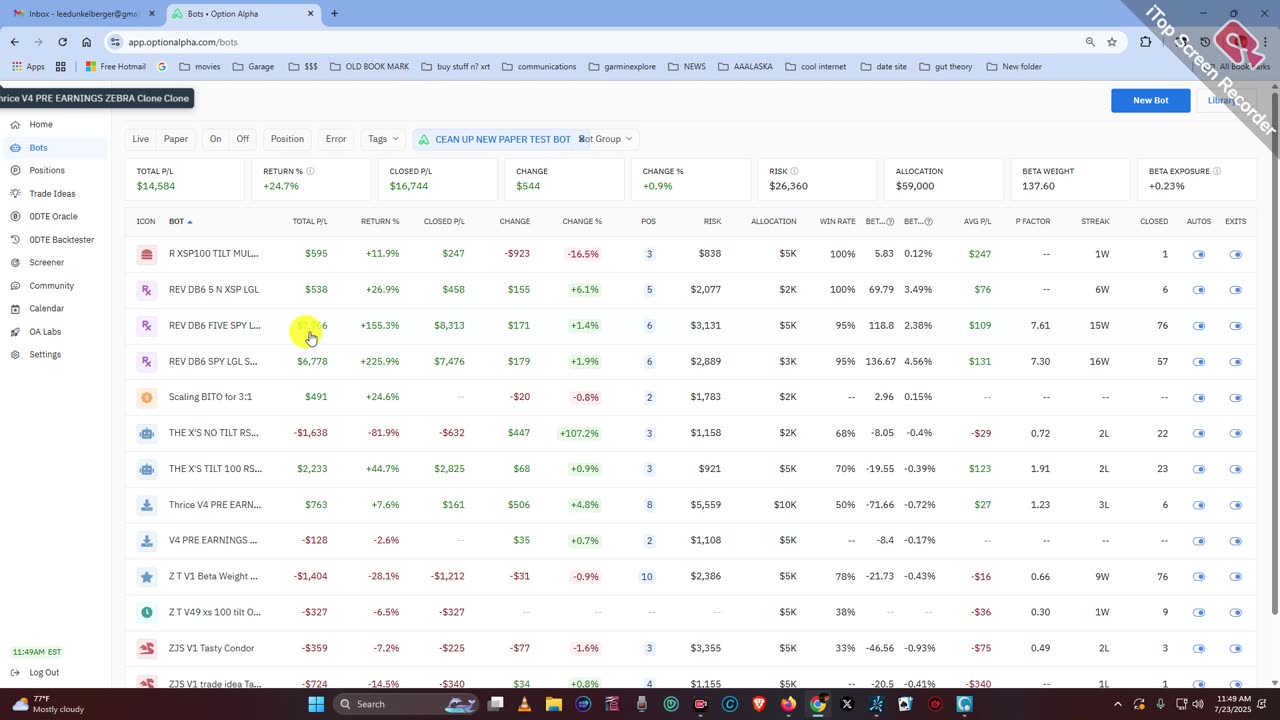Open Calendar in the sidebar

coord(46,308)
